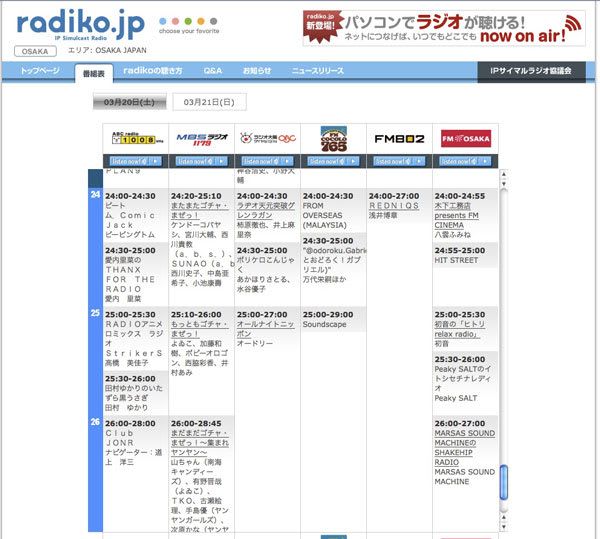Open FM OSAKA station logo
The image size is (600, 539).
point(466,138)
